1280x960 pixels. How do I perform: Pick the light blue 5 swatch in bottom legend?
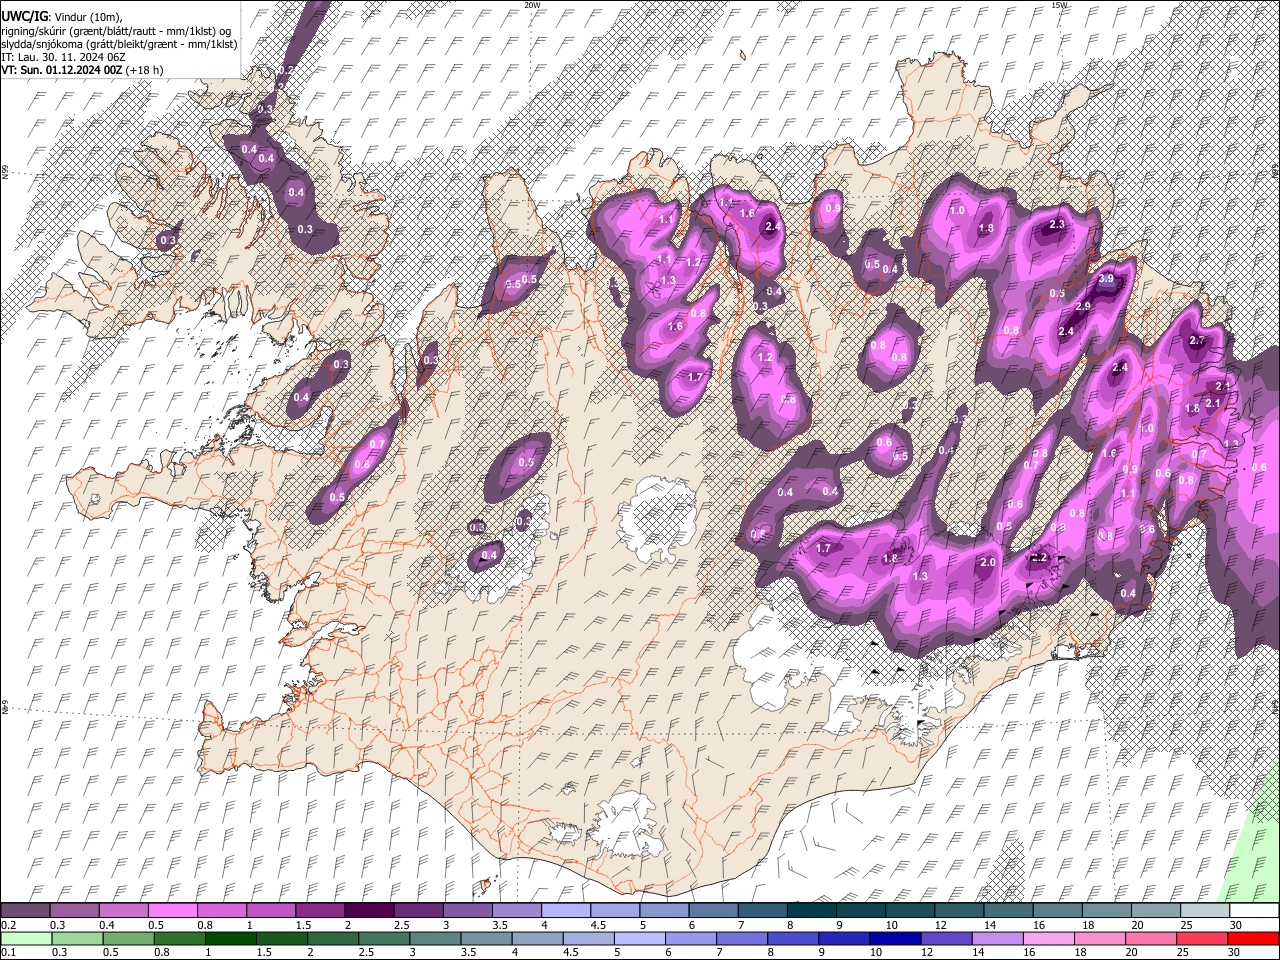[640, 938]
